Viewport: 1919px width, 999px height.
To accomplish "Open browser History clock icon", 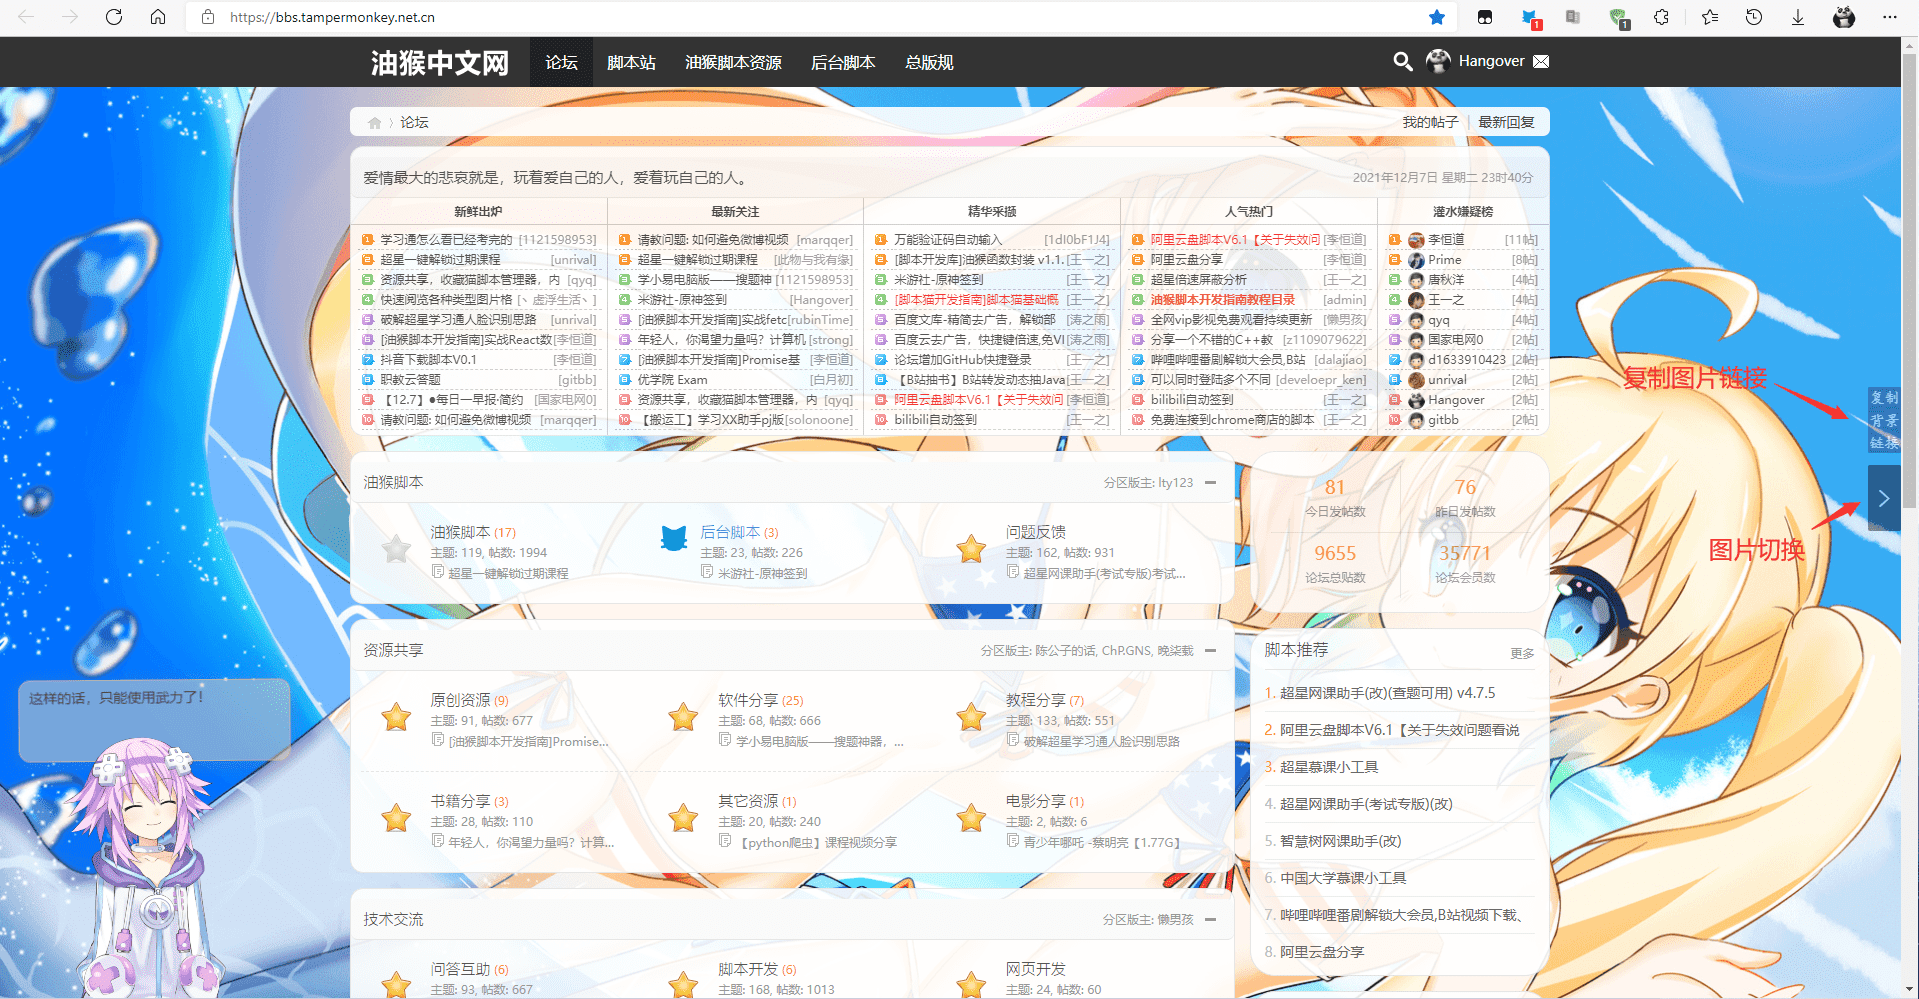I will tap(1754, 17).
